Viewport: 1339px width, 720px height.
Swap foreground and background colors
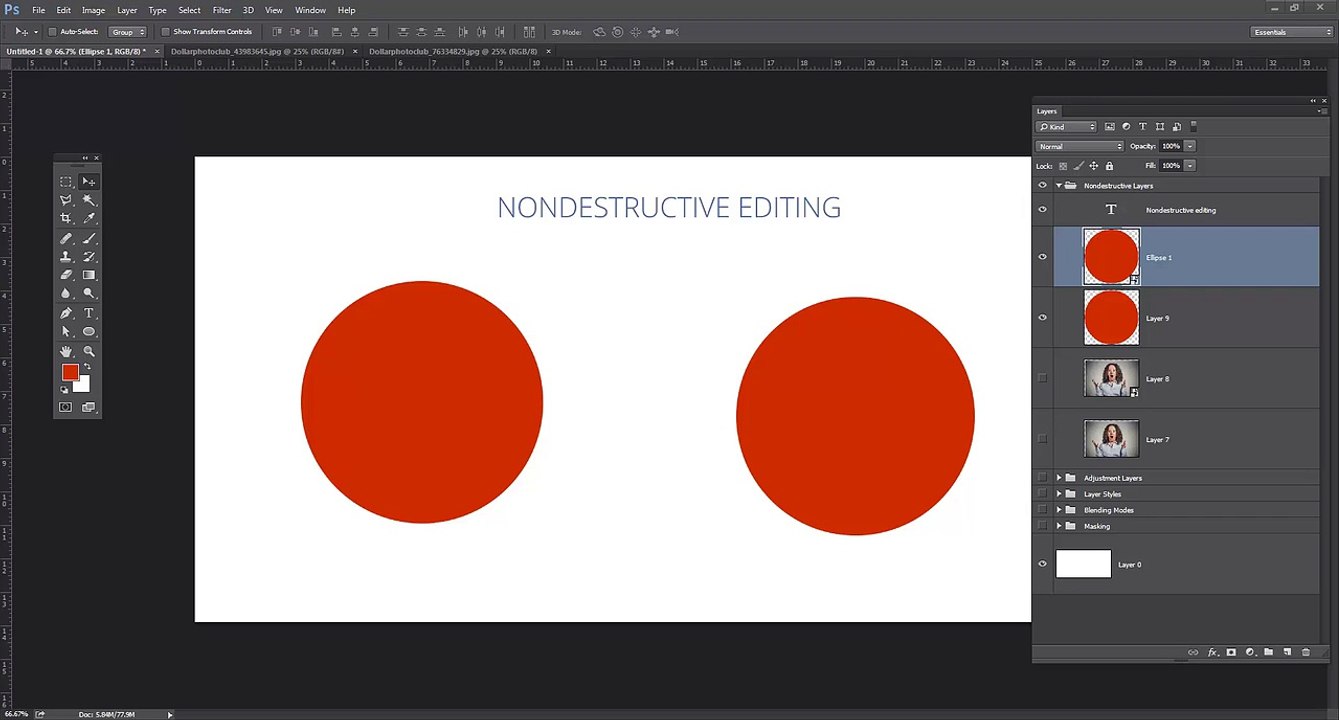point(86,367)
